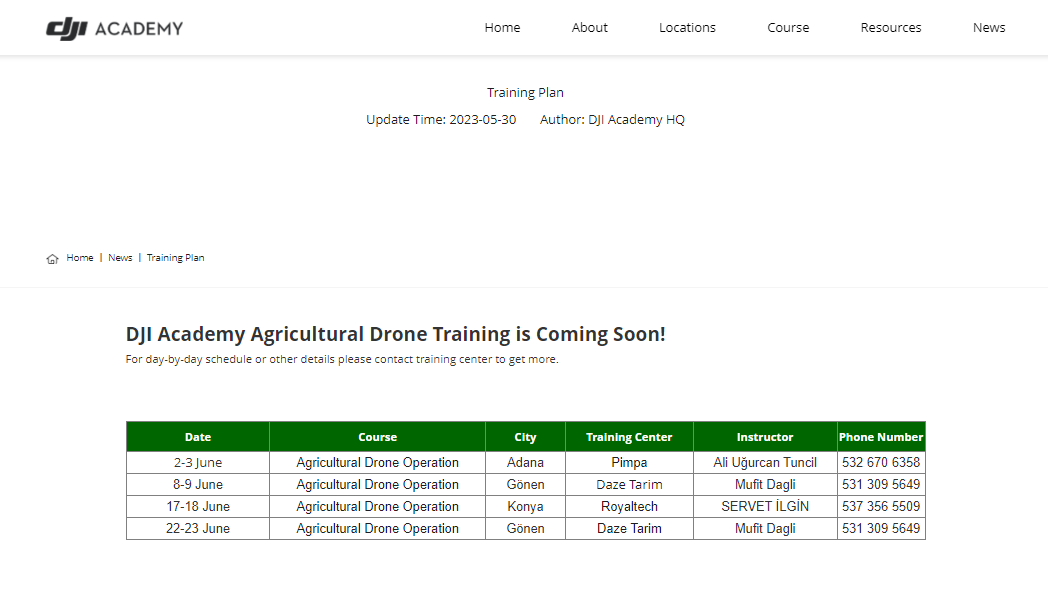Click the City column header
The image size is (1048, 599).
pyautogui.click(x=525, y=437)
